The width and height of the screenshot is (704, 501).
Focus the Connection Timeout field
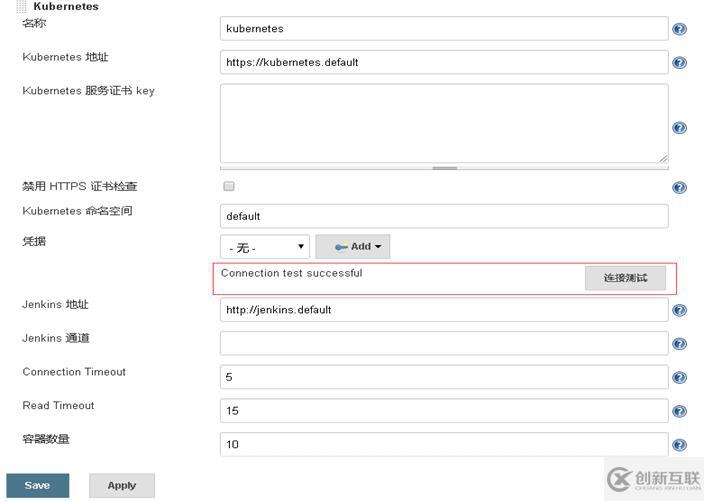pyautogui.click(x=444, y=377)
